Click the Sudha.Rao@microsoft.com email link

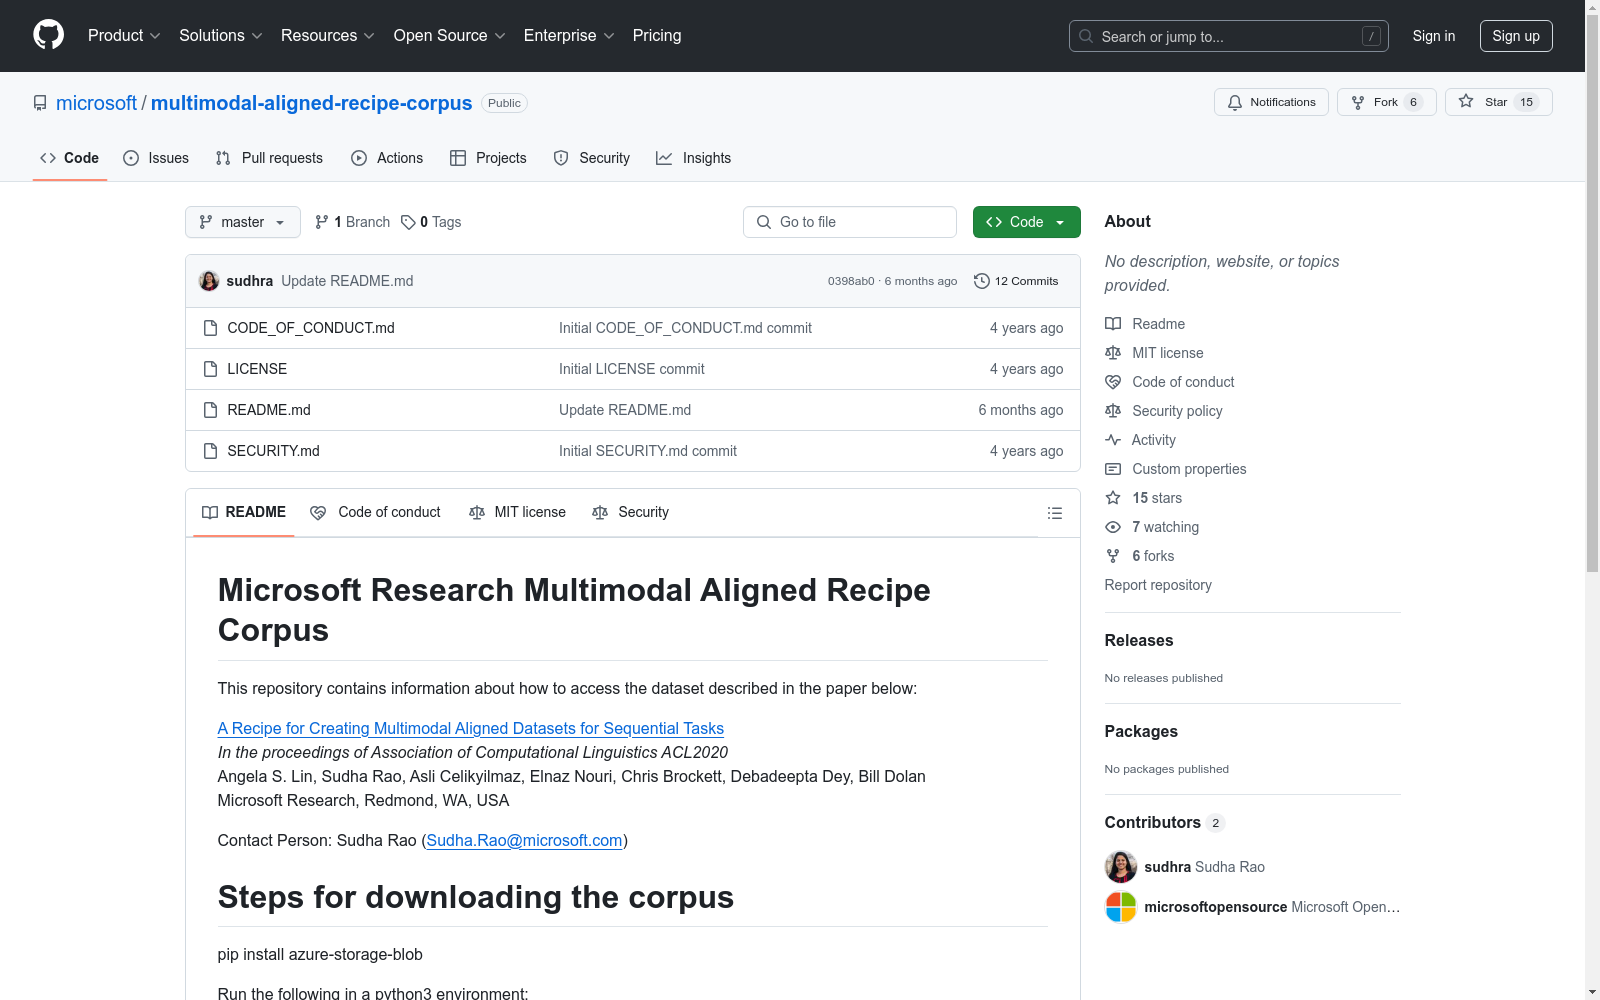point(524,841)
